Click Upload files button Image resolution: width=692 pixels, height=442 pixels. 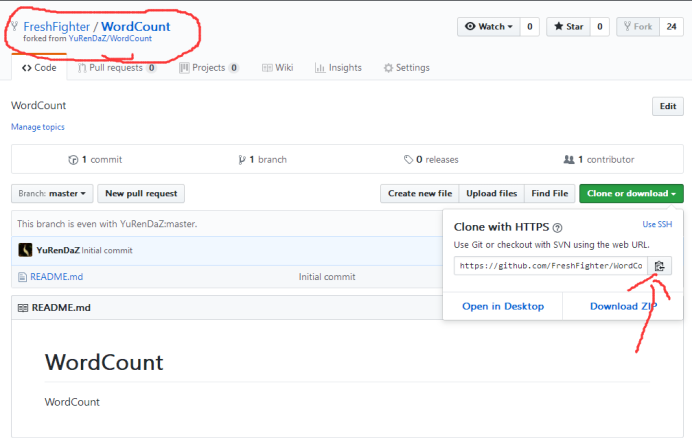pos(492,194)
